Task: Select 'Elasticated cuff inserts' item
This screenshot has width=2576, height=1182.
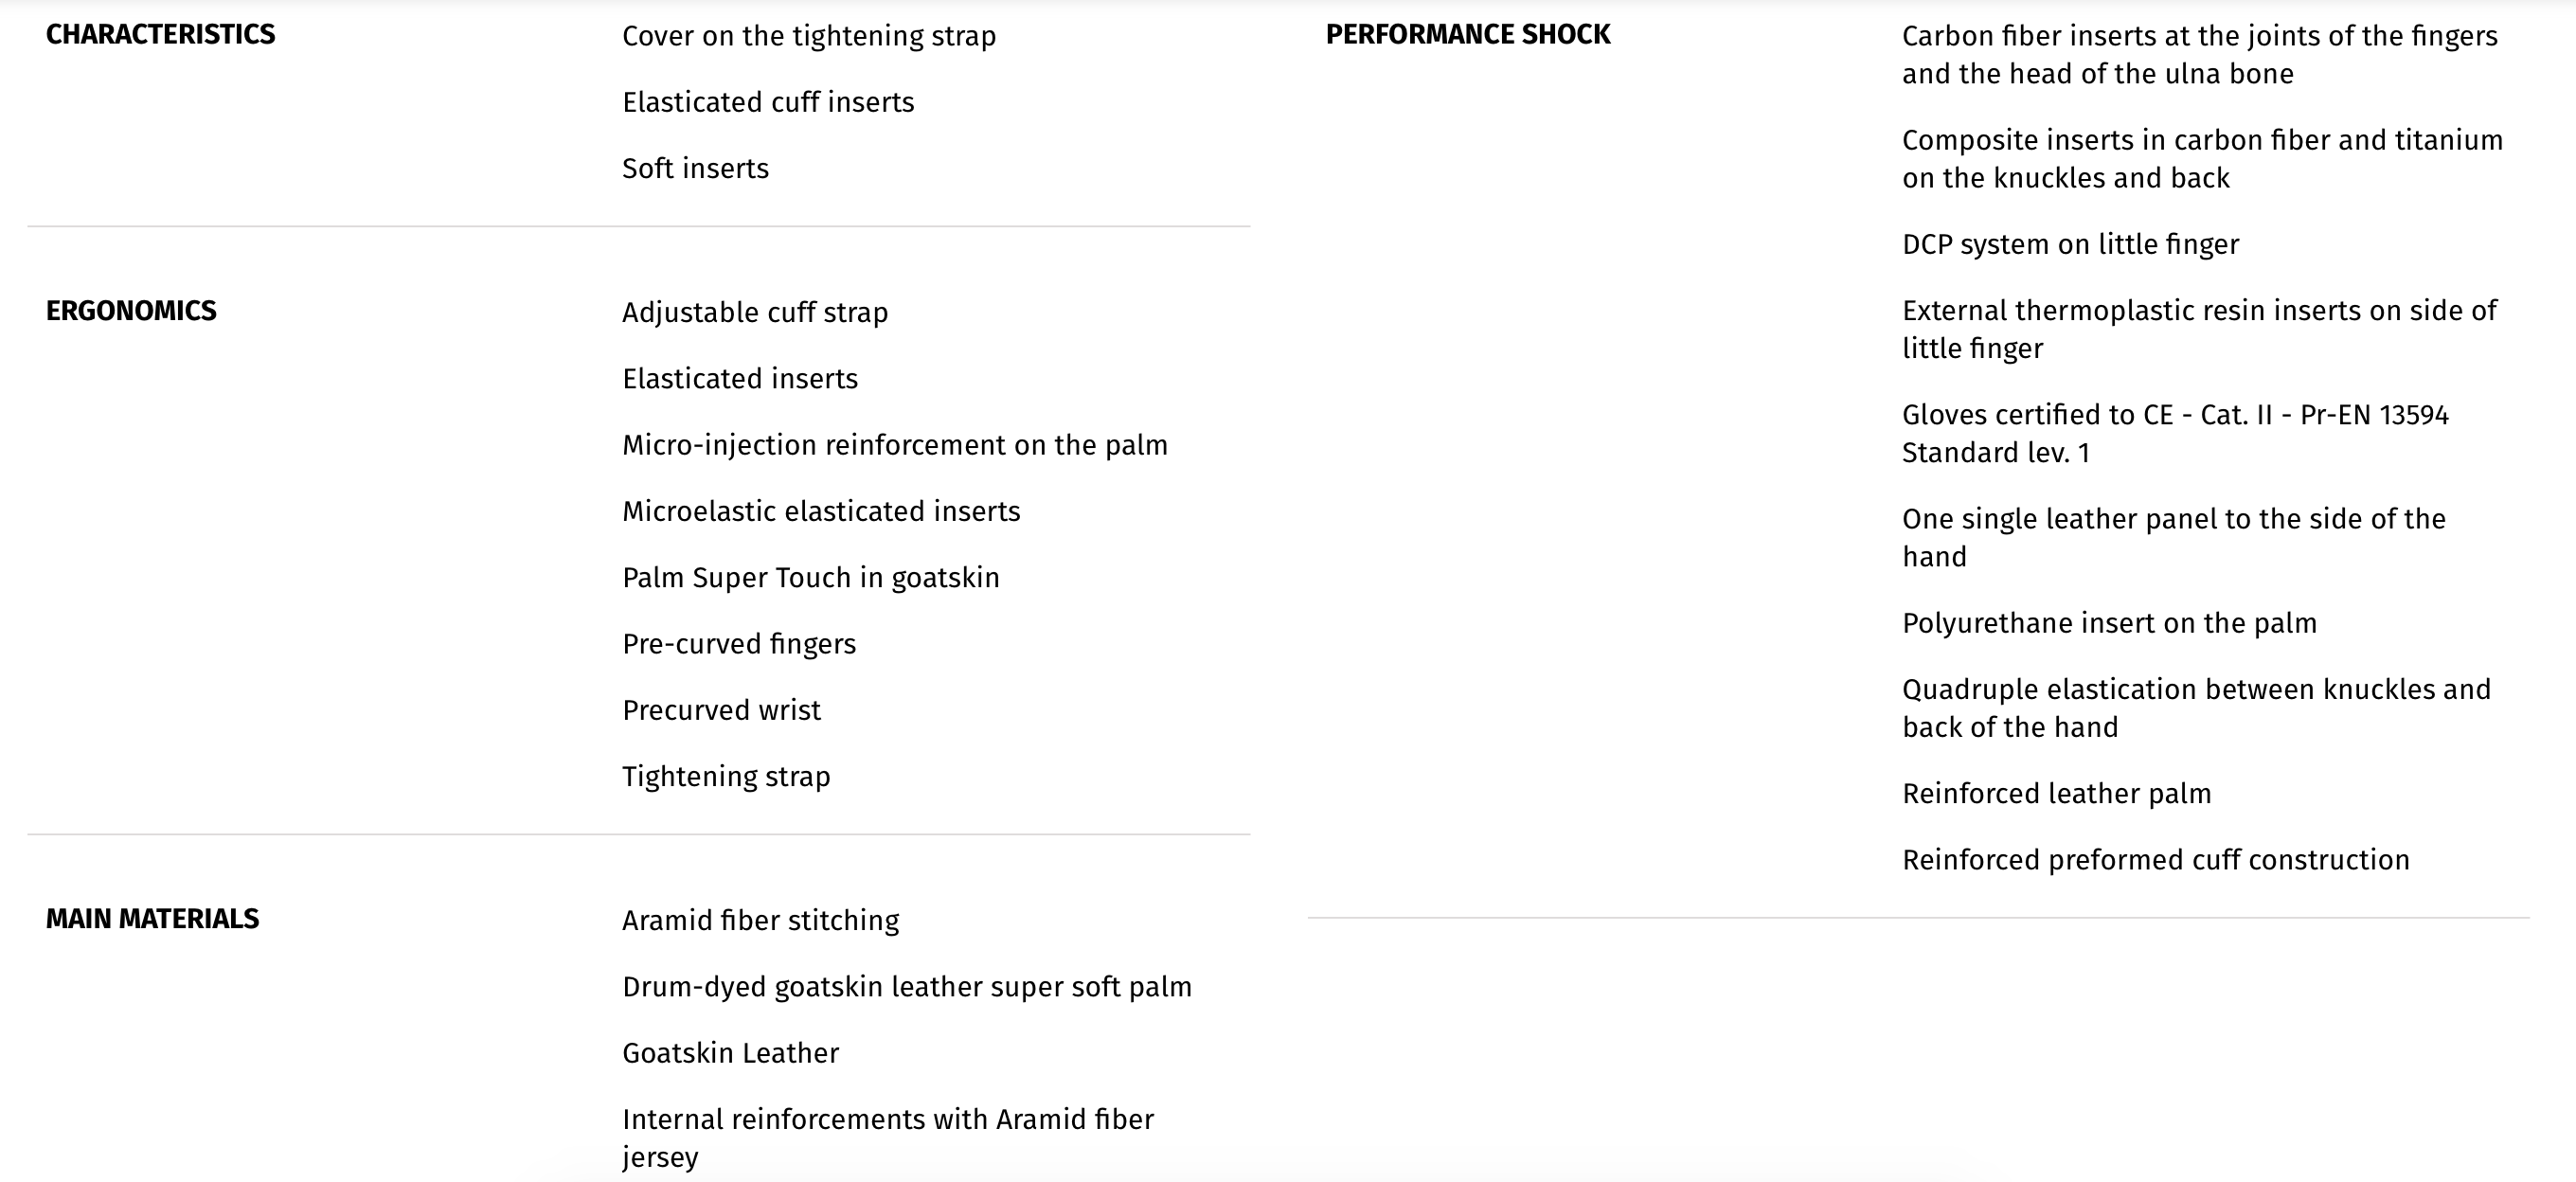Action: (768, 102)
